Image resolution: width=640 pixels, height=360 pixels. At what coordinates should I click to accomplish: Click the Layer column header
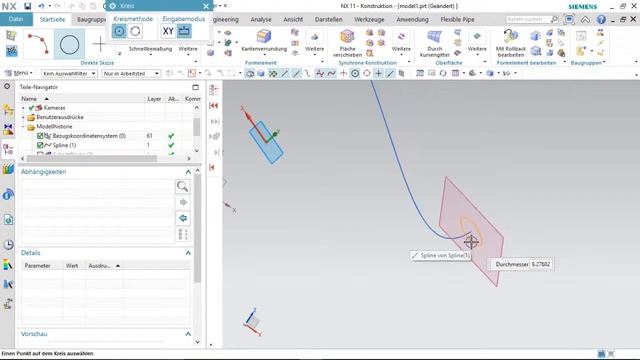[154, 99]
